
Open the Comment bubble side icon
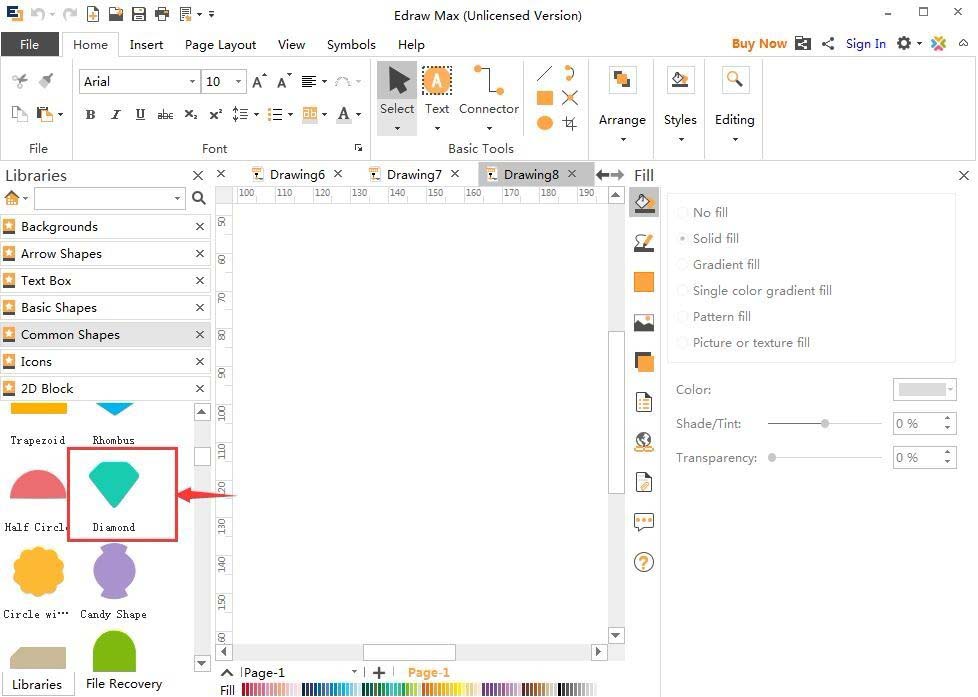(644, 522)
